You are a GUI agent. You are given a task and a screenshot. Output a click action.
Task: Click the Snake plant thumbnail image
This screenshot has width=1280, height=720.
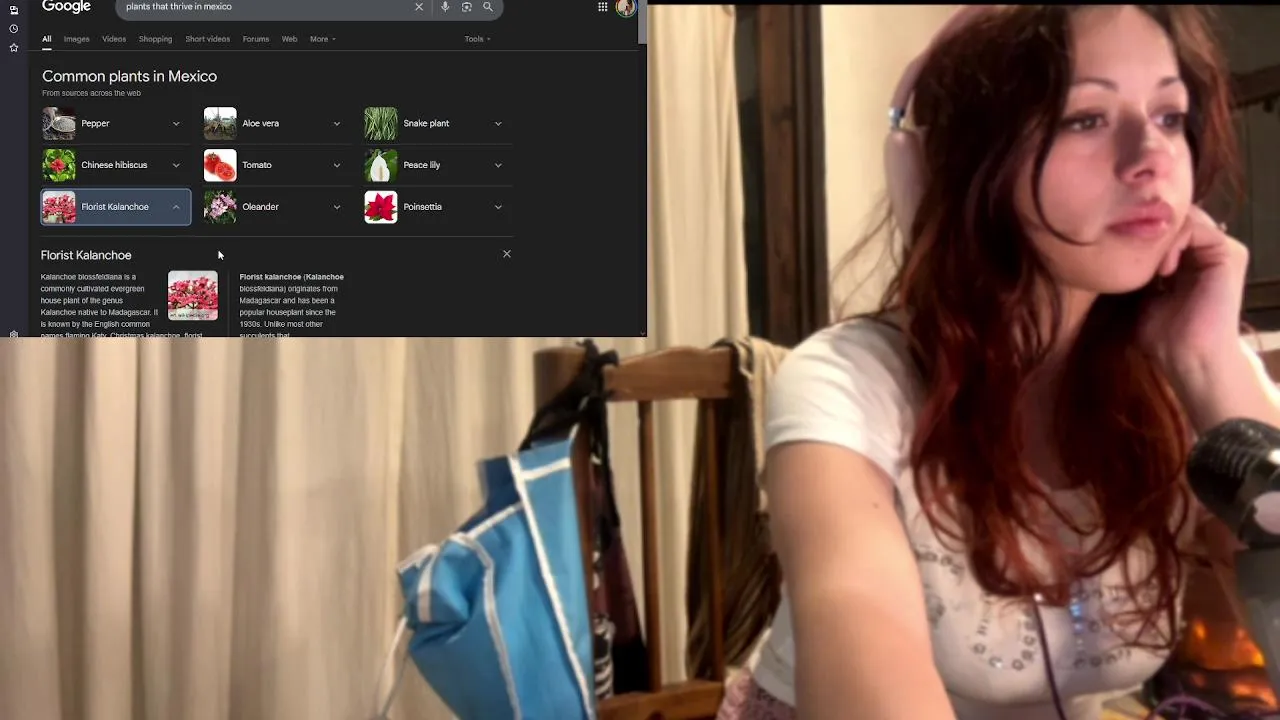(x=381, y=123)
